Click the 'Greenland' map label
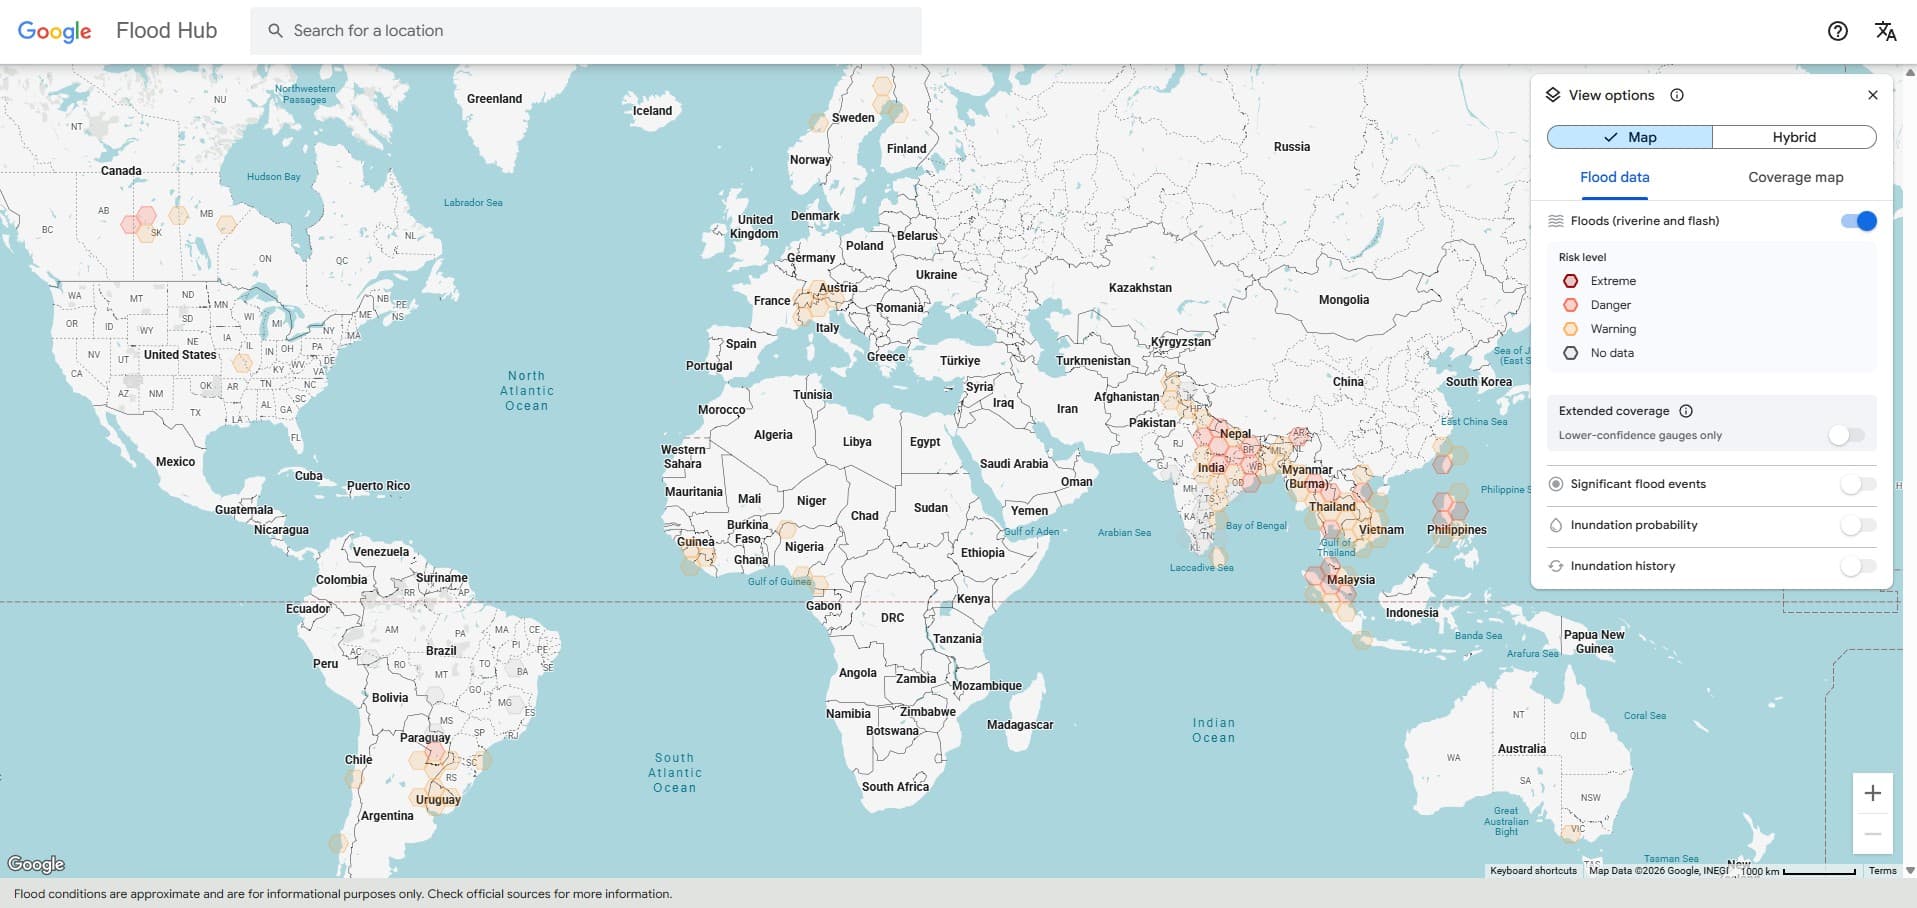The image size is (1917, 908). 494,99
